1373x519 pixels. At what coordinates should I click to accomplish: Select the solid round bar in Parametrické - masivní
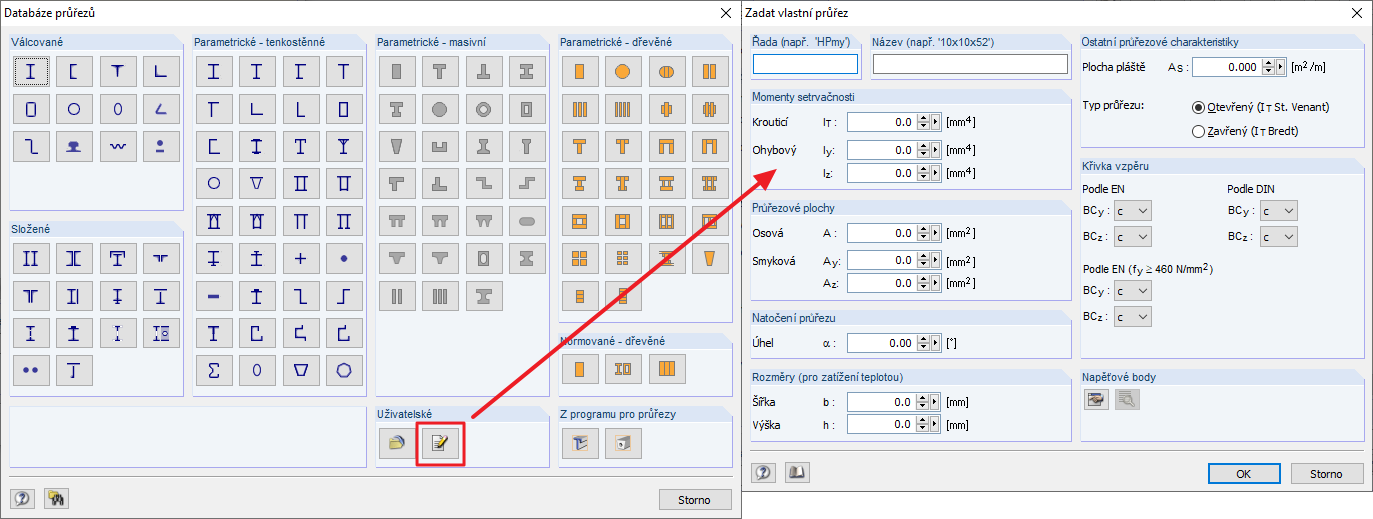click(x=439, y=109)
